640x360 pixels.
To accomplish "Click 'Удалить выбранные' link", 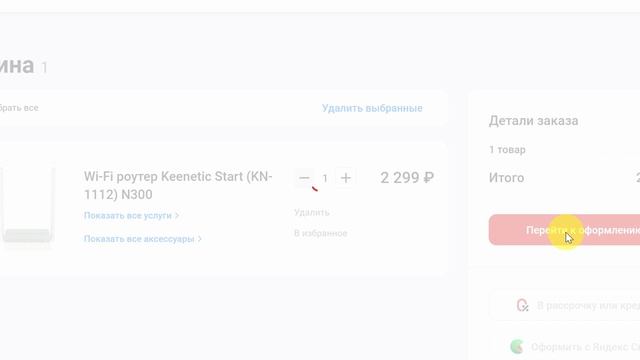I will pyautogui.click(x=372, y=108).
